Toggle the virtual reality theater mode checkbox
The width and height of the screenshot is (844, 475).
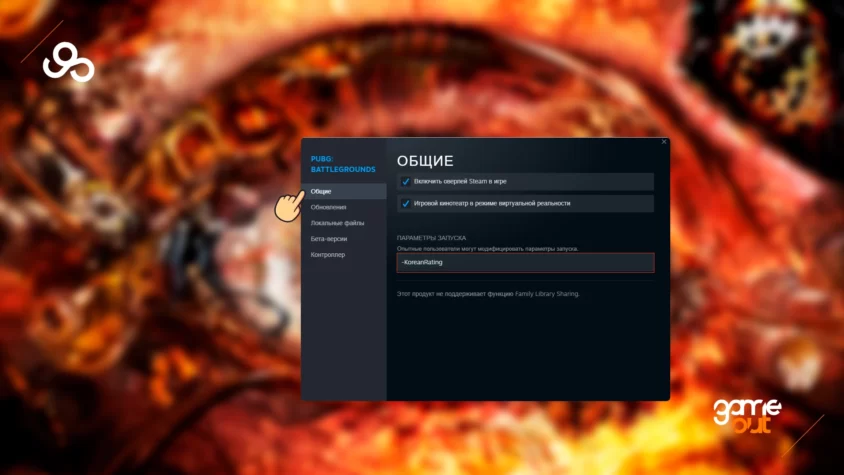tap(406, 204)
